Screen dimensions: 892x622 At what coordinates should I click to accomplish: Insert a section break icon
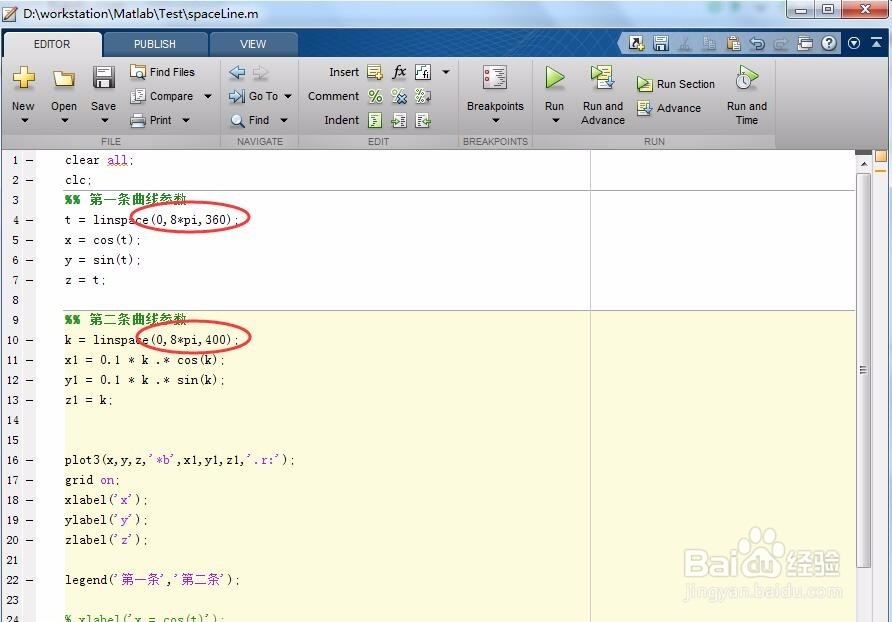[374, 72]
